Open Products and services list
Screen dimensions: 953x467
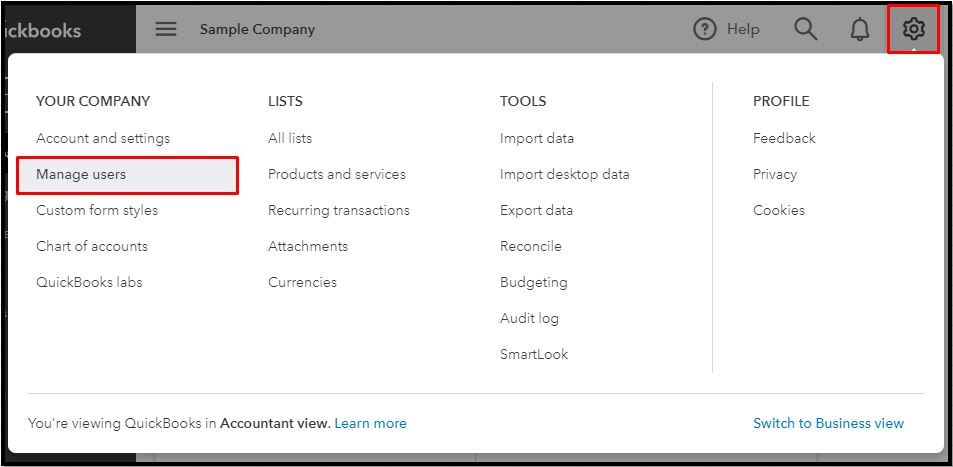click(x=337, y=174)
